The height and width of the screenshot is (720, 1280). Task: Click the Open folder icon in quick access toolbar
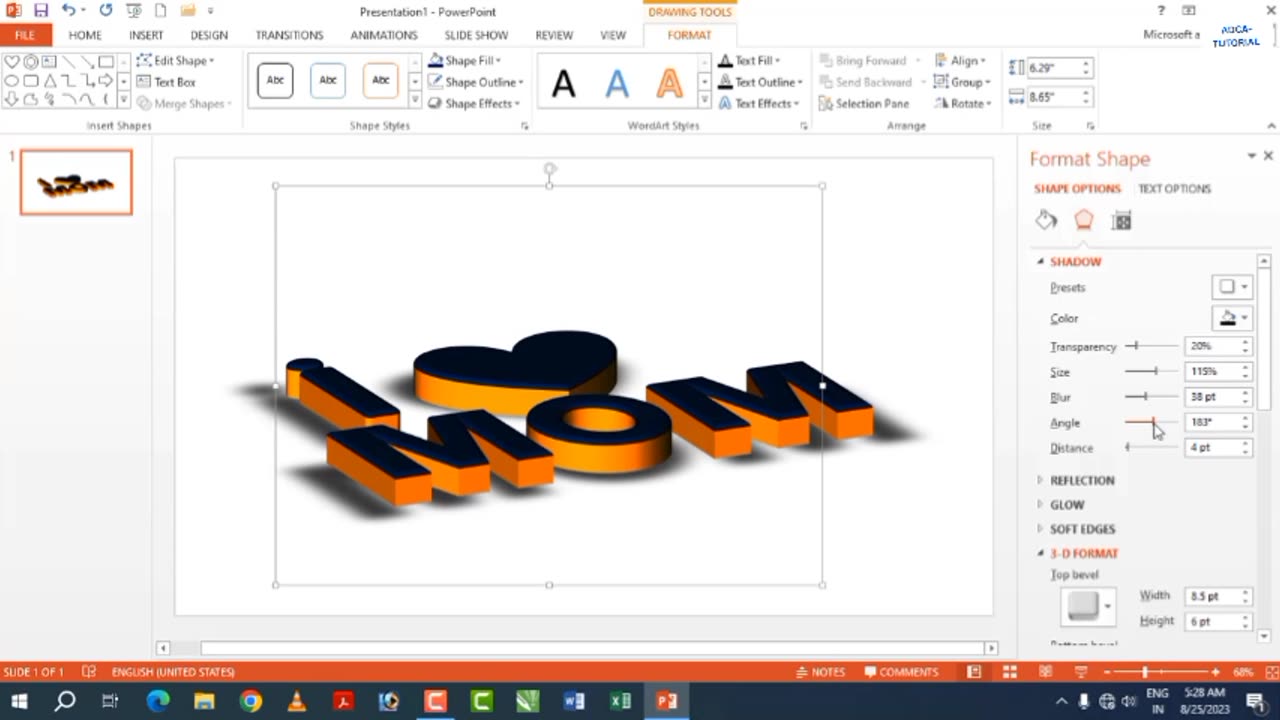(x=187, y=11)
